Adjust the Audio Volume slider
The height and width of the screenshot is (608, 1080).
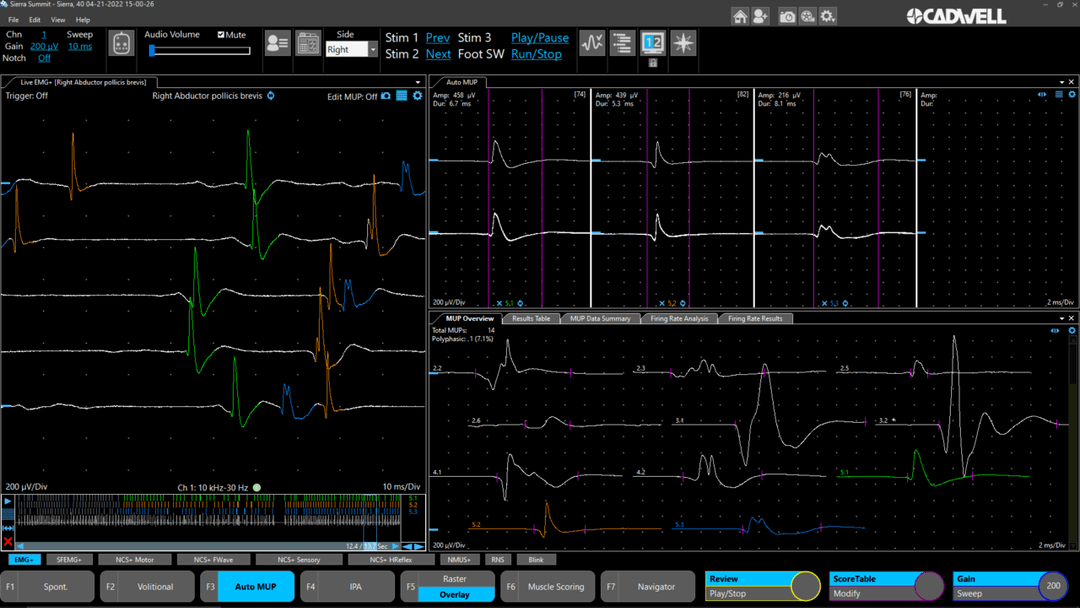tap(153, 50)
